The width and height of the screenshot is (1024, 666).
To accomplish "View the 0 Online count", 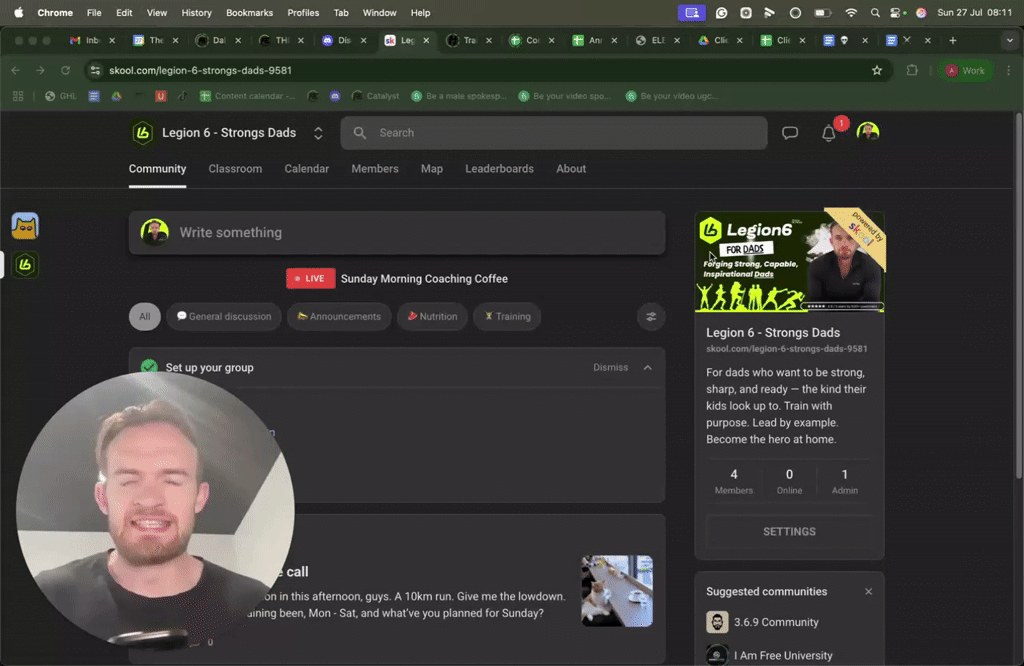I will [790, 481].
